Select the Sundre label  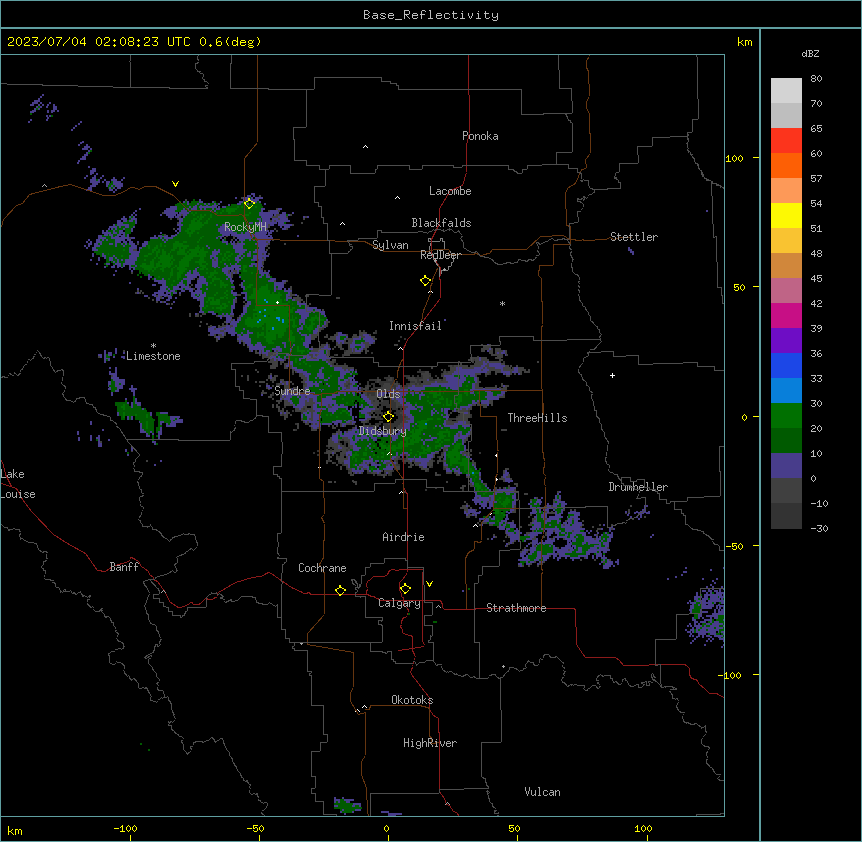click(292, 391)
